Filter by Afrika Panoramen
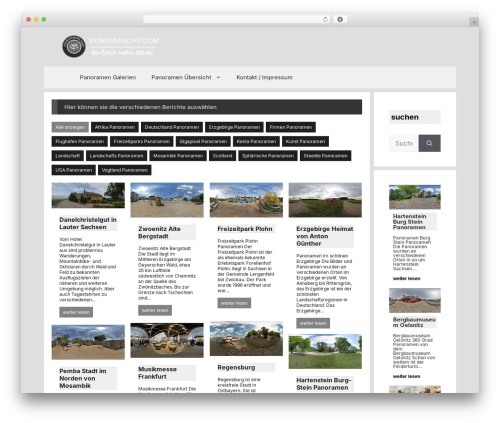The image size is (500, 423). click(x=115, y=127)
